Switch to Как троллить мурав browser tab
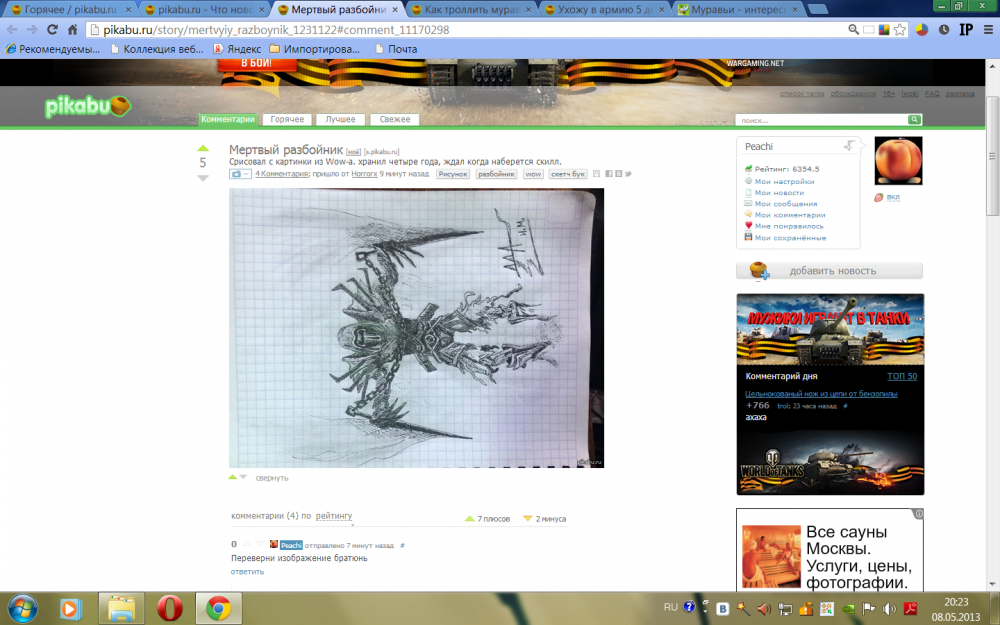 (472, 10)
